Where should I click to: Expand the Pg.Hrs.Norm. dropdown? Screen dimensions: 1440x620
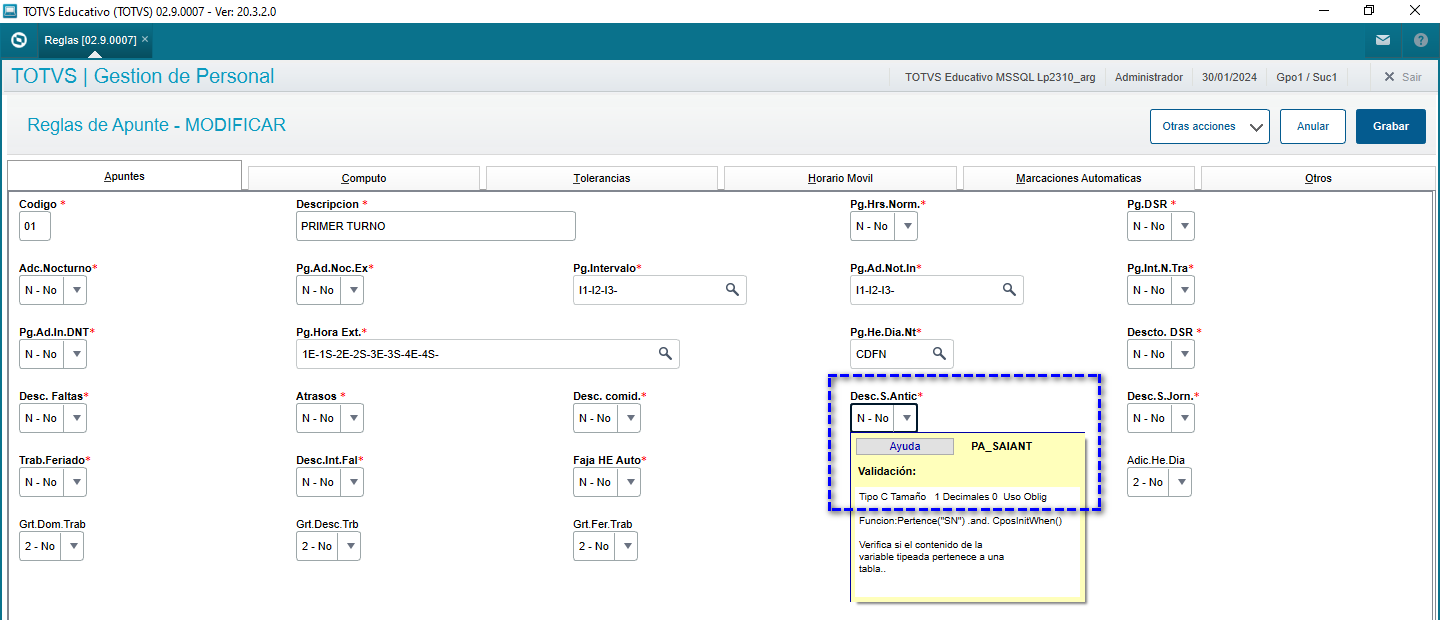click(906, 226)
